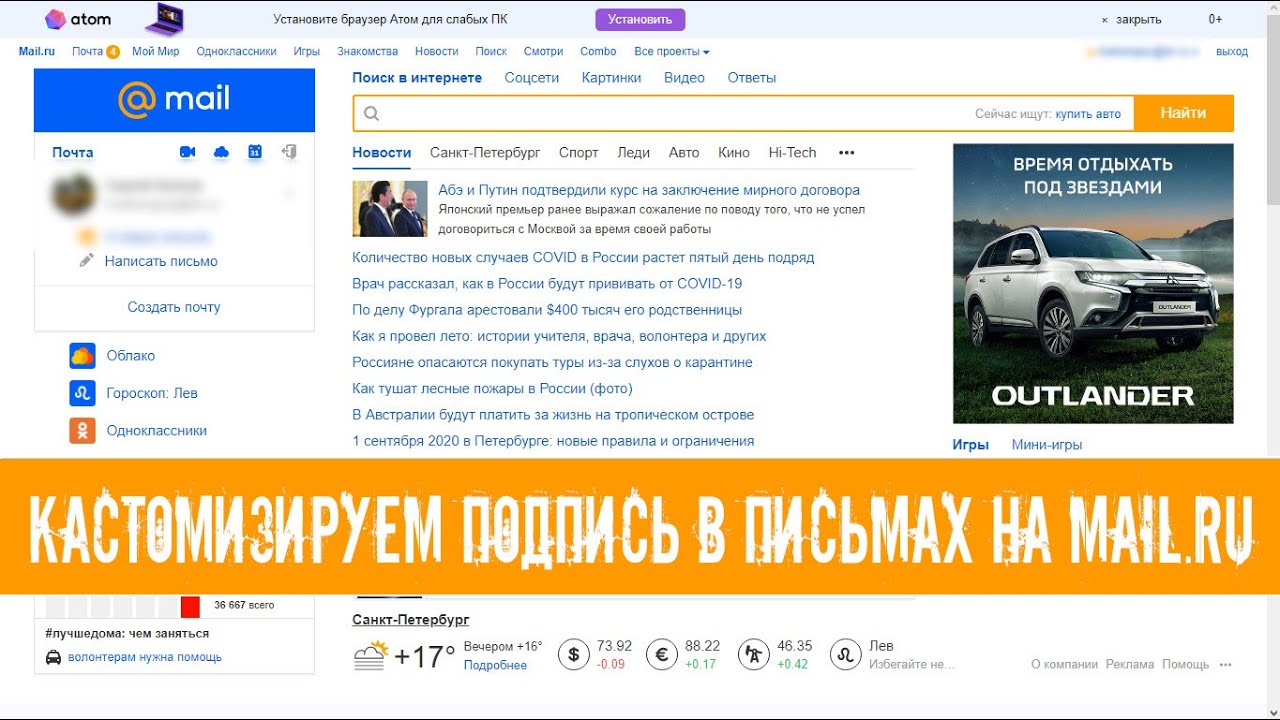Switch to the Санкт-Петербург news tab
Screen dimensions: 1280x720
coord(485,153)
